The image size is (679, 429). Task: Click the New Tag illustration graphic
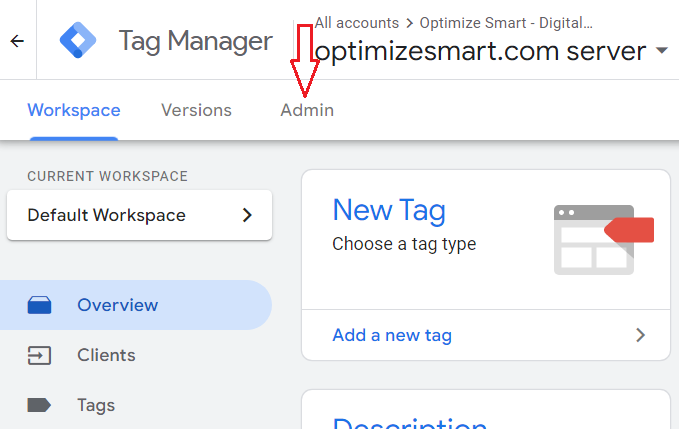click(x=602, y=238)
